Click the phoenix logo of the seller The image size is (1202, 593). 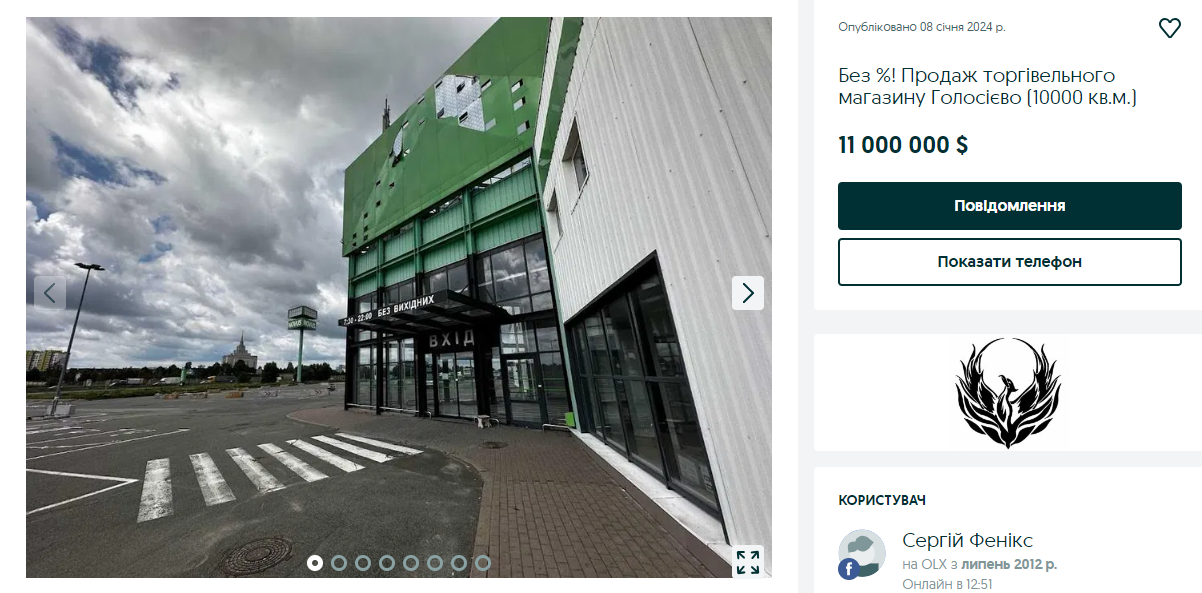(x=1007, y=393)
